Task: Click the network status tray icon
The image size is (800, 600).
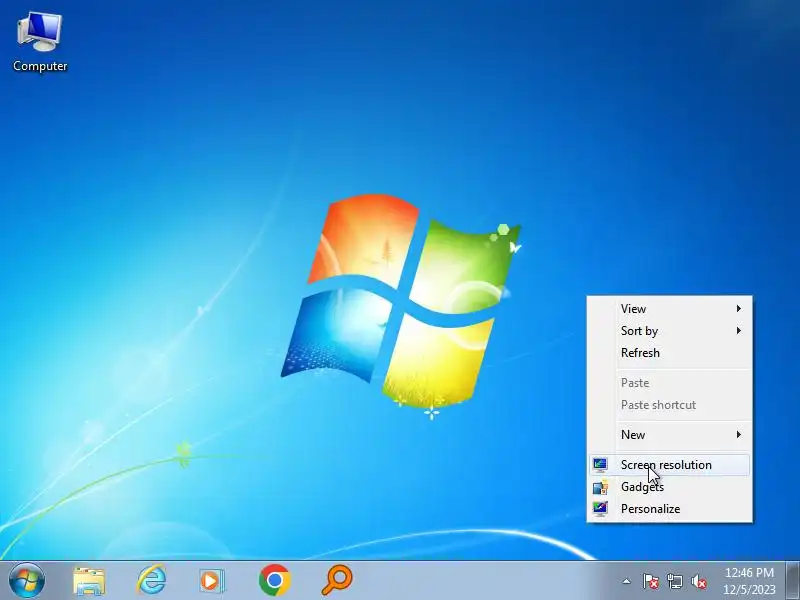Action: point(674,581)
